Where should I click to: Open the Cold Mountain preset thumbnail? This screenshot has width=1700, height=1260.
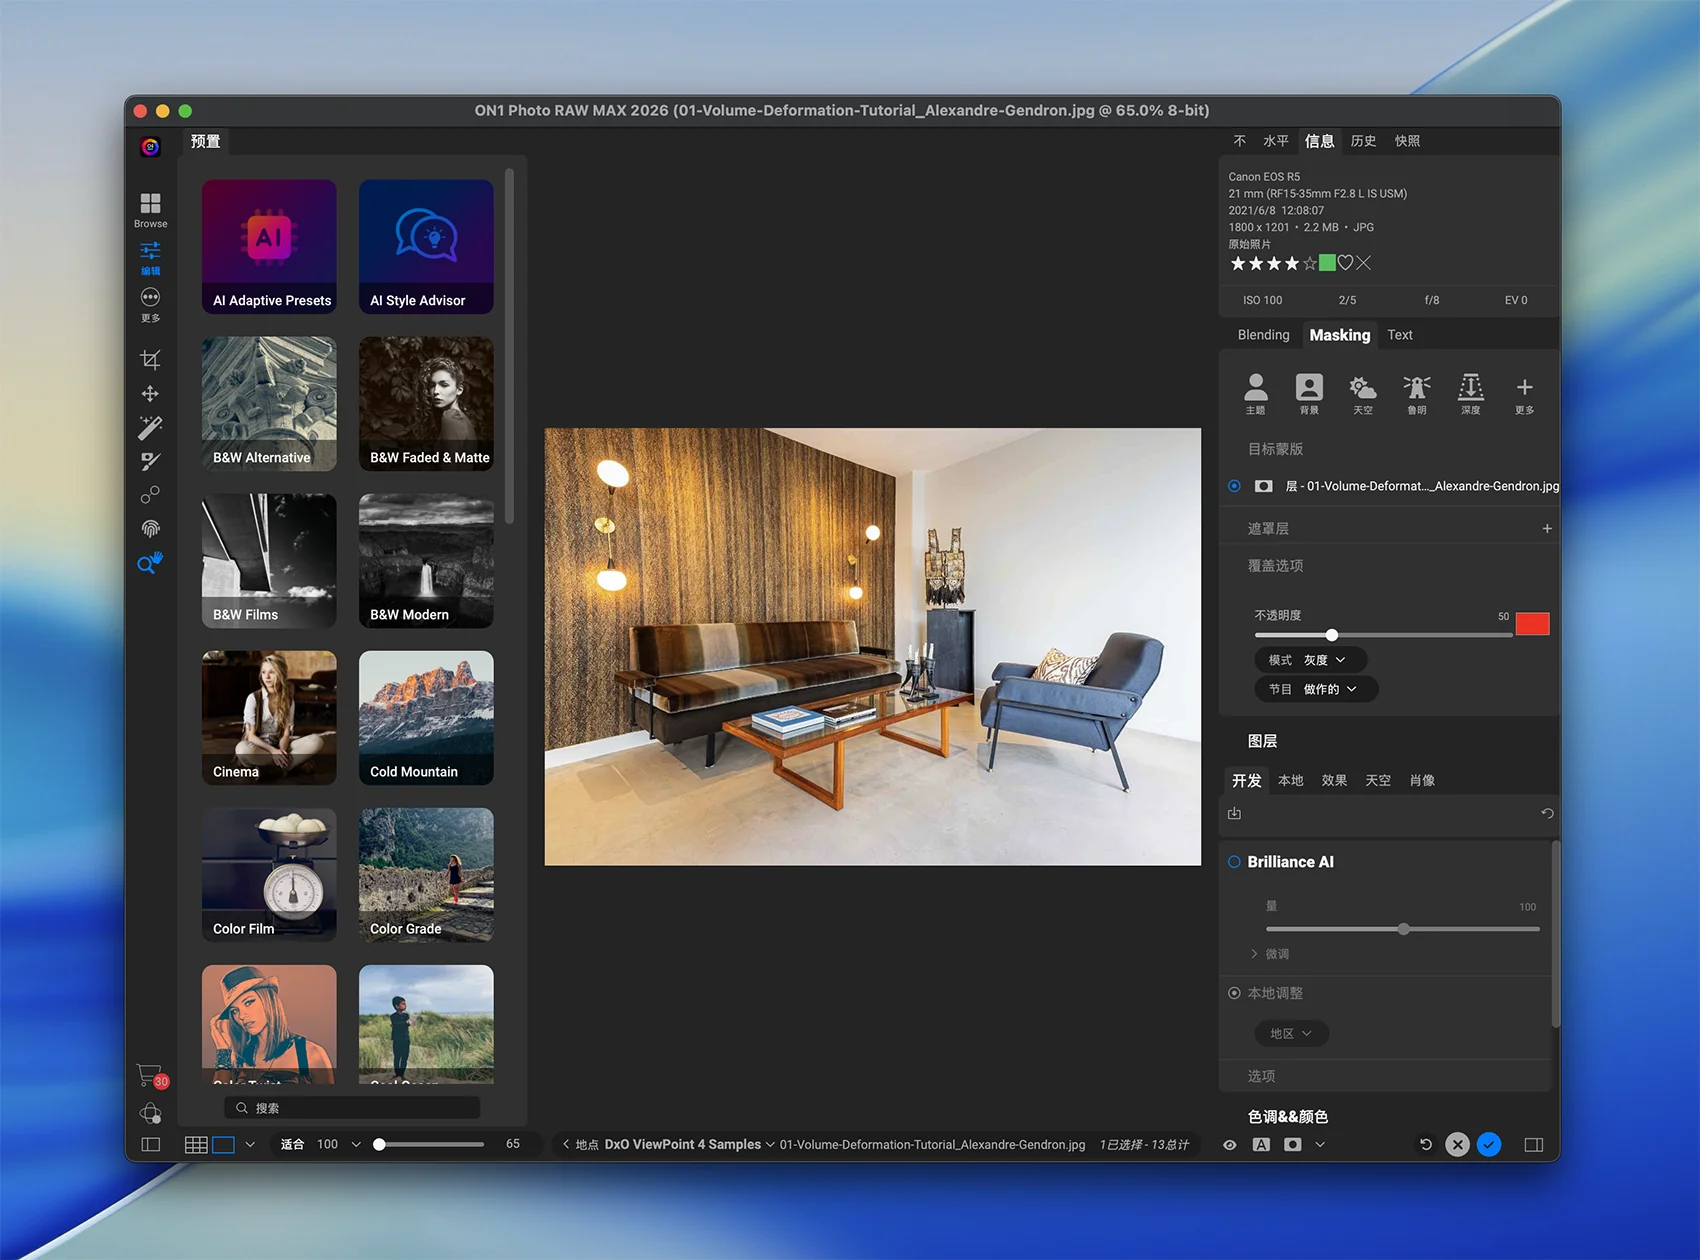pos(426,717)
